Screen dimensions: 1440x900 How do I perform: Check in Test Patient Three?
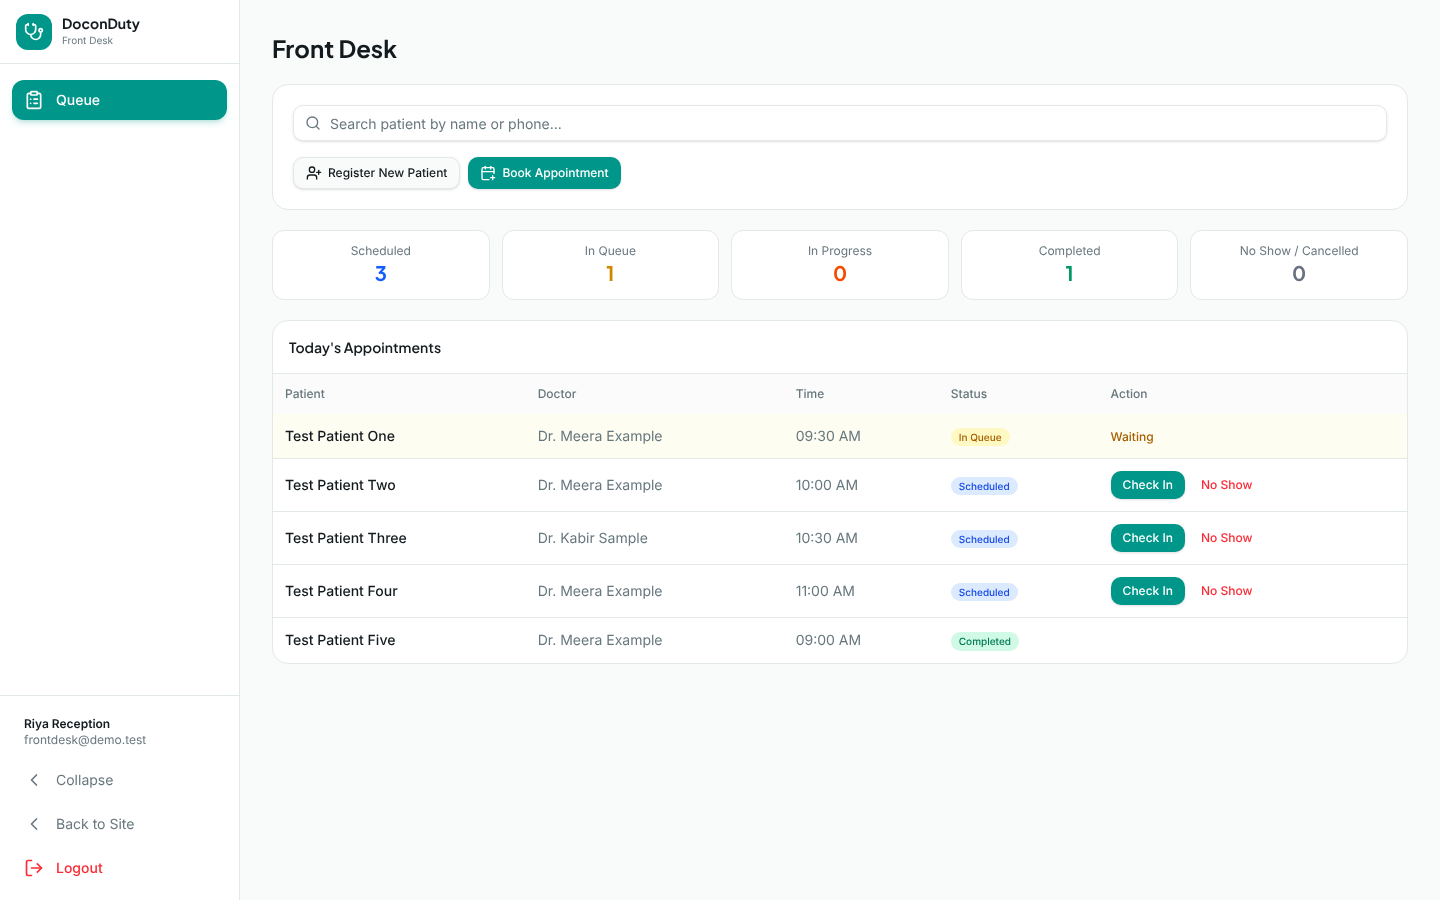click(1147, 538)
